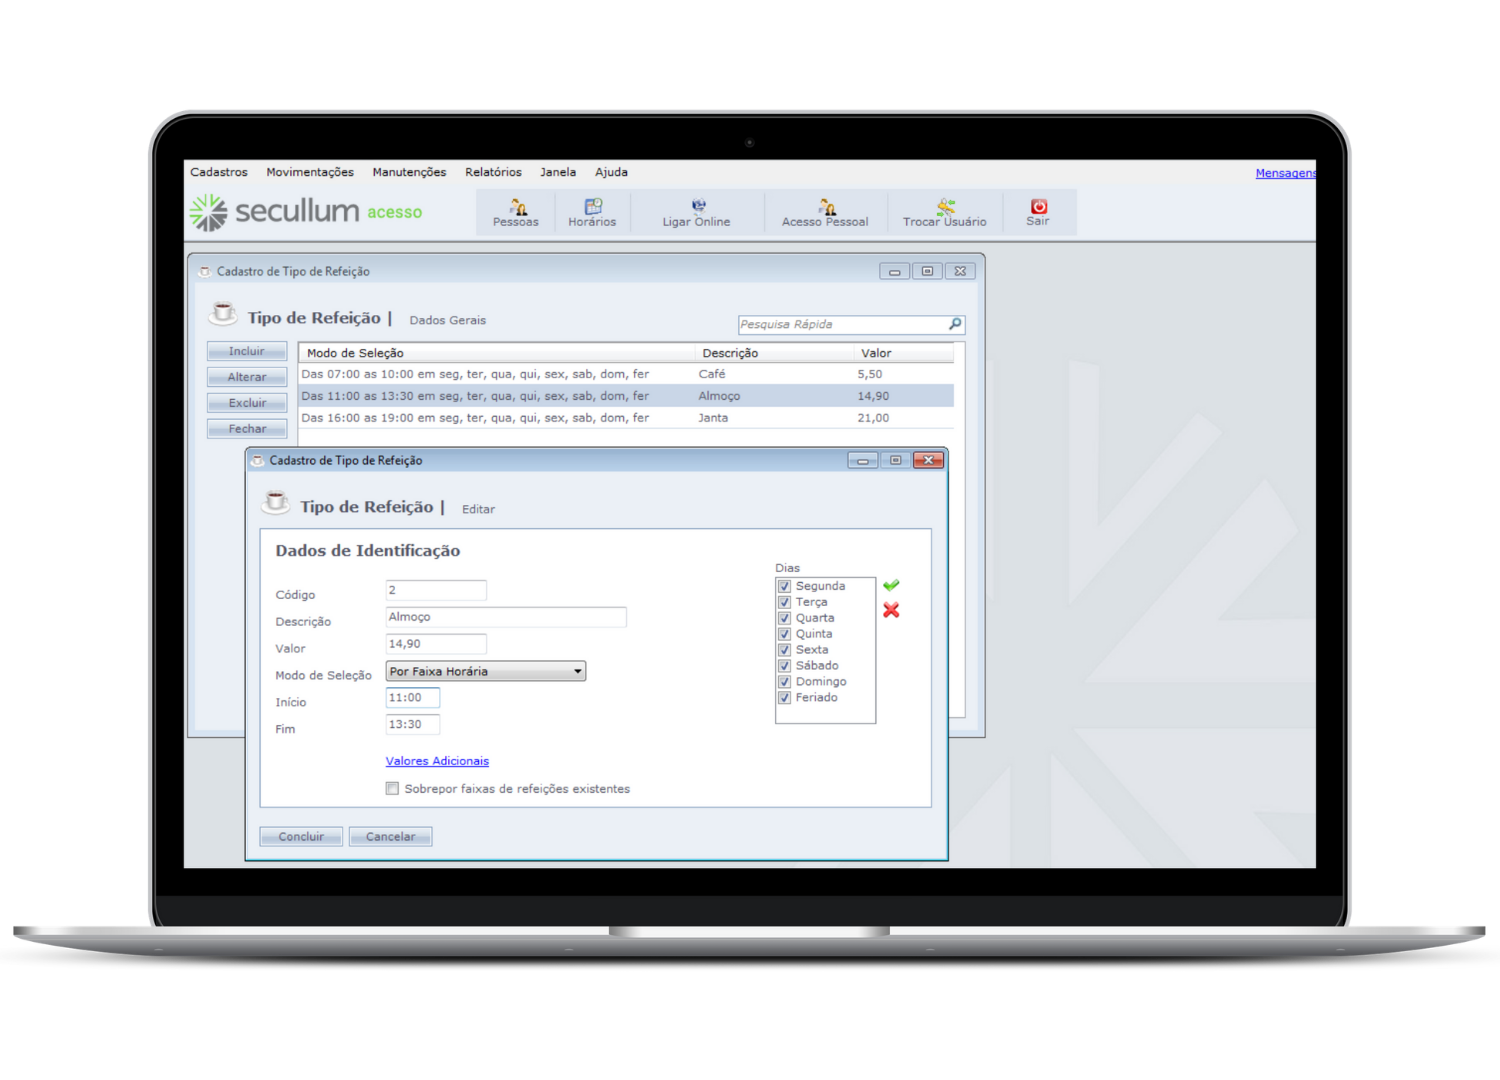This screenshot has height=1080, width=1500.
Task: Expand the Modo de Seleção dropdown
Action: (x=578, y=672)
